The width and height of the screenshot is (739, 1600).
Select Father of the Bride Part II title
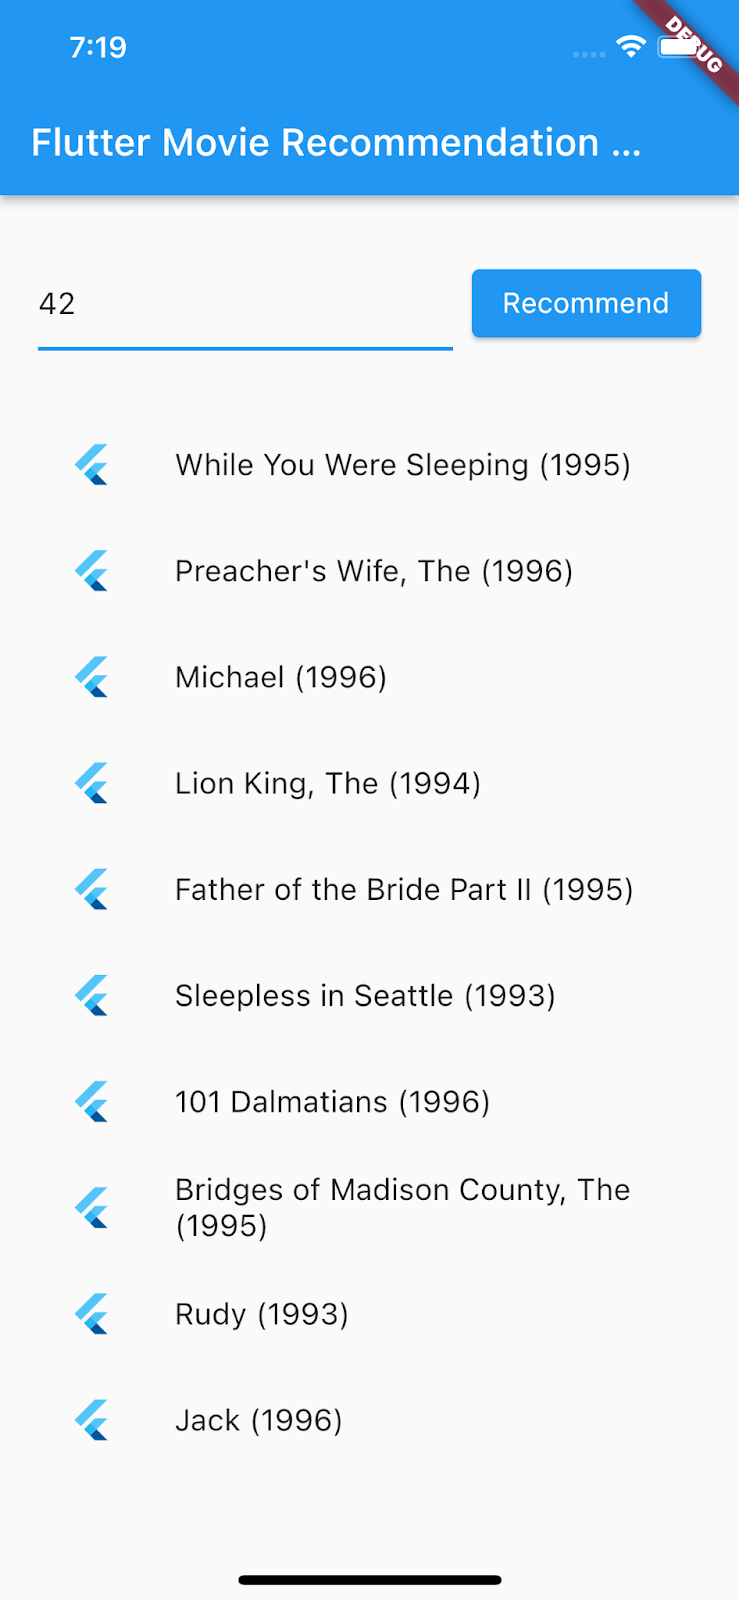(404, 890)
